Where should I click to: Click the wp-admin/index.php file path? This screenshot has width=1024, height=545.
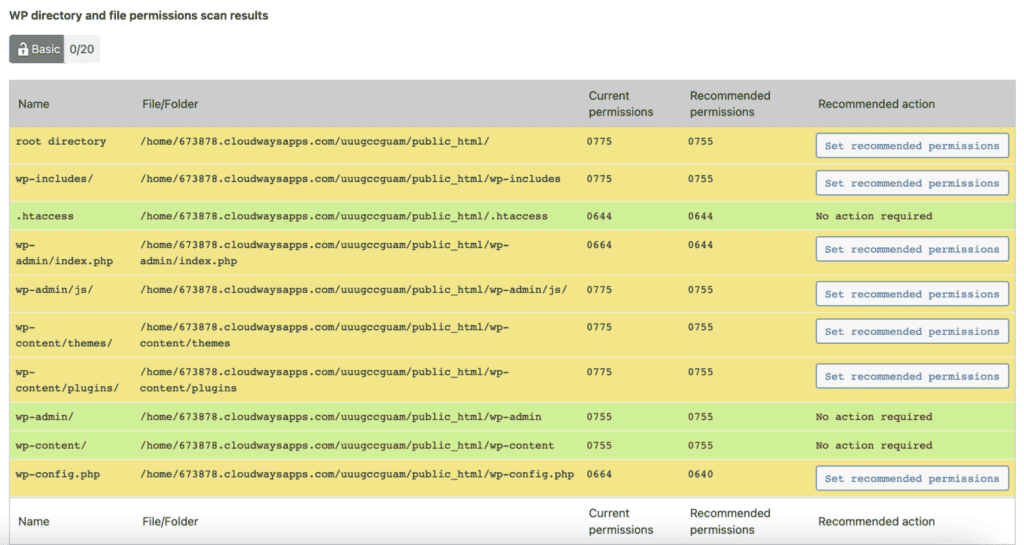pyautogui.click(x=325, y=253)
